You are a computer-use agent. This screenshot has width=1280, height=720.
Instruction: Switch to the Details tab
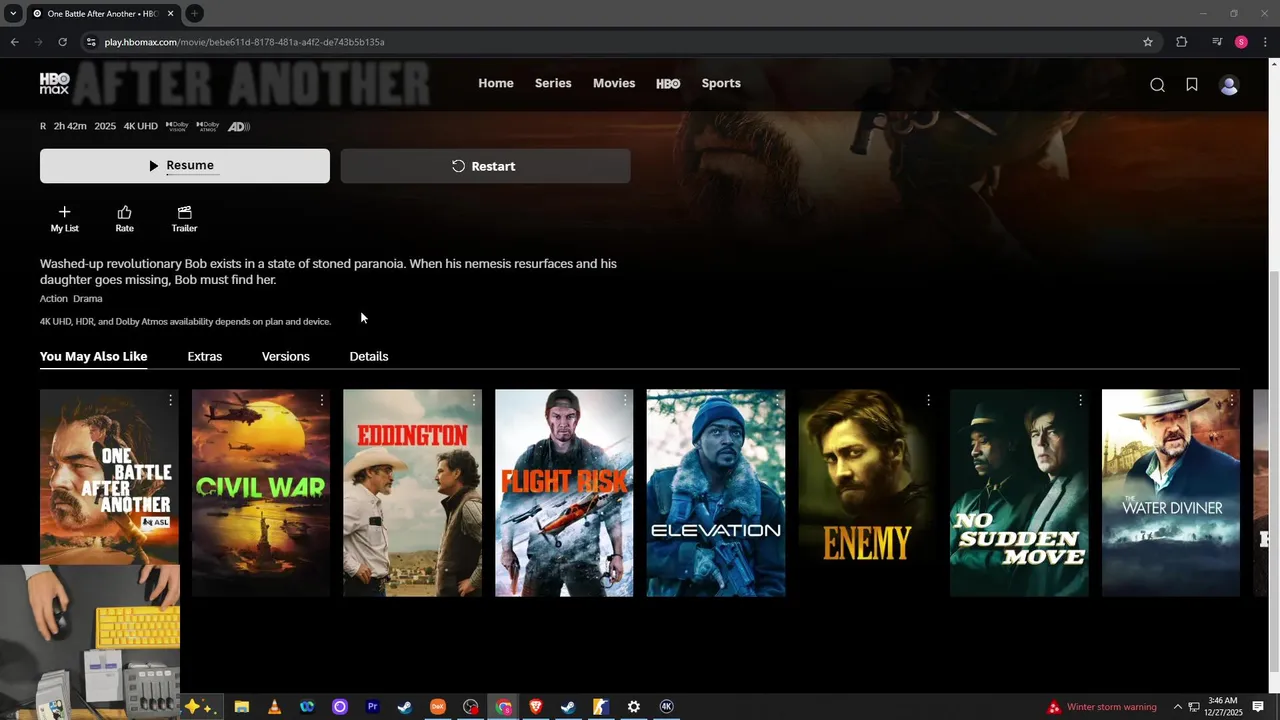pos(369,356)
